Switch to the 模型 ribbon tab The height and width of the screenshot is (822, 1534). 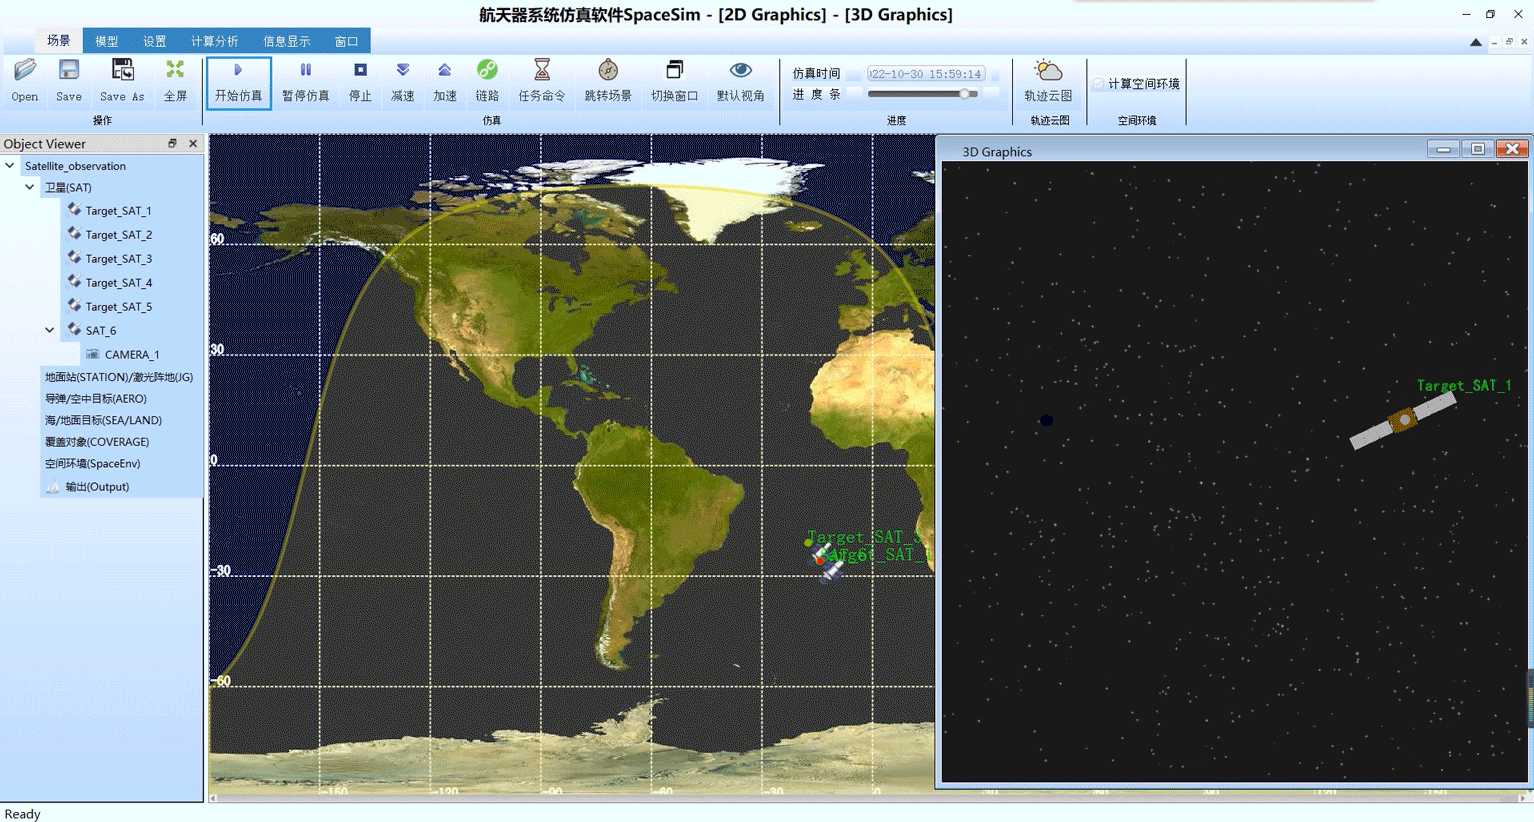click(106, 41)
